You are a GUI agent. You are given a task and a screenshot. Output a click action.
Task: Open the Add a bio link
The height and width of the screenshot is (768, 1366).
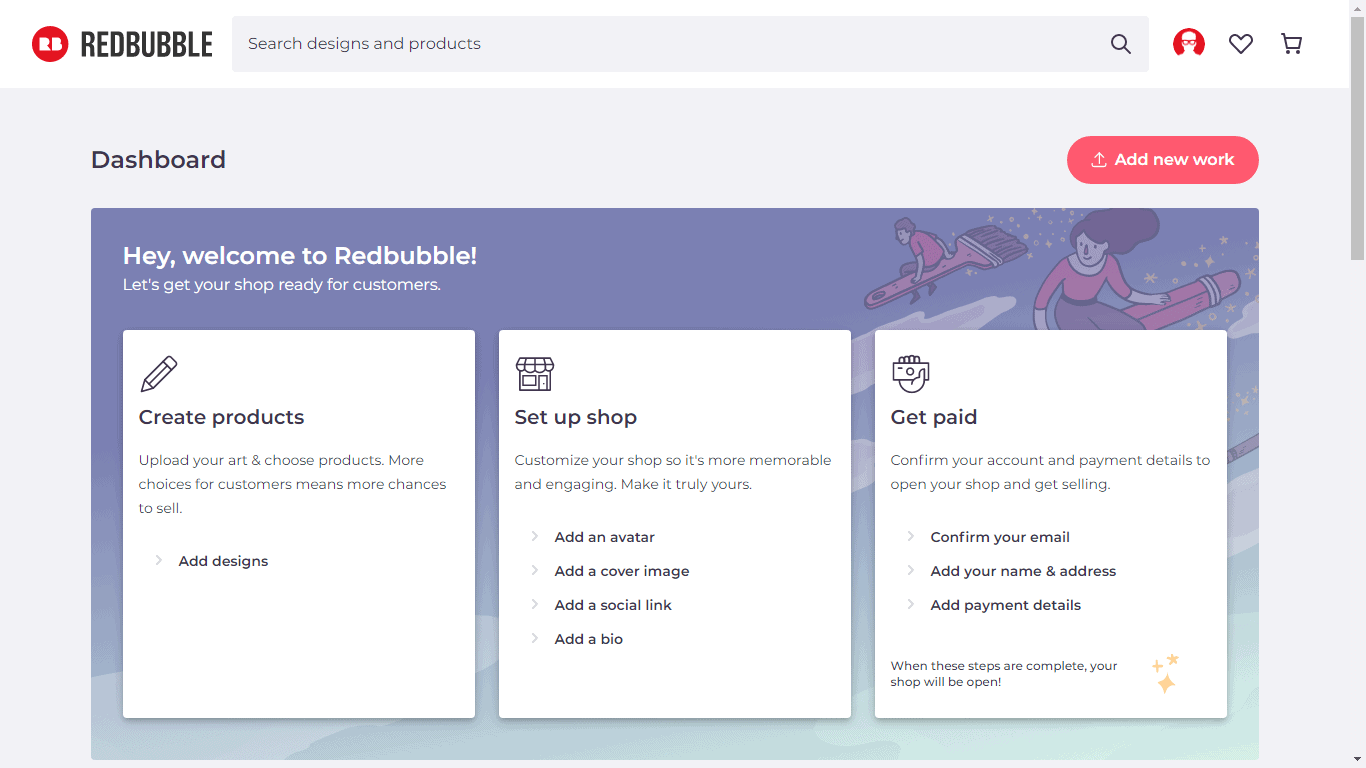[589, 639]
